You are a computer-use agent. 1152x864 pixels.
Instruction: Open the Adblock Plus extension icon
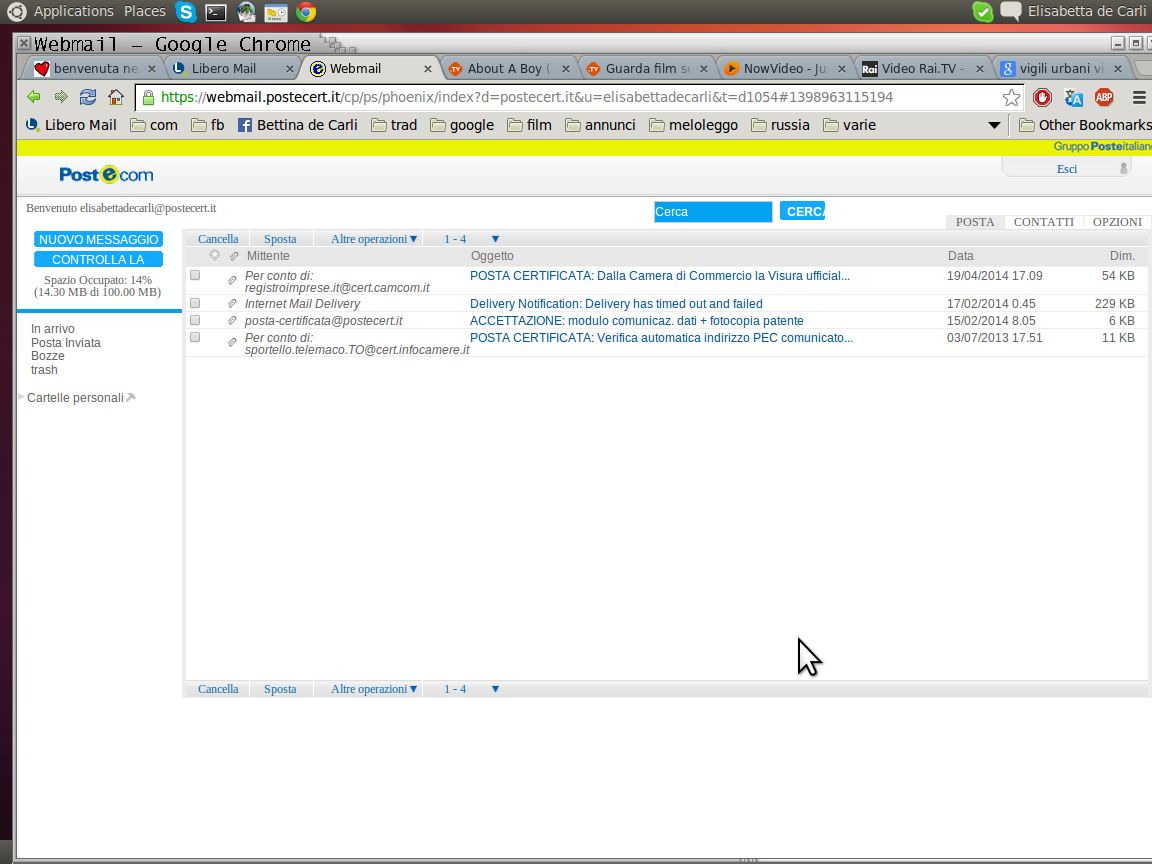tap(1104, 97)
